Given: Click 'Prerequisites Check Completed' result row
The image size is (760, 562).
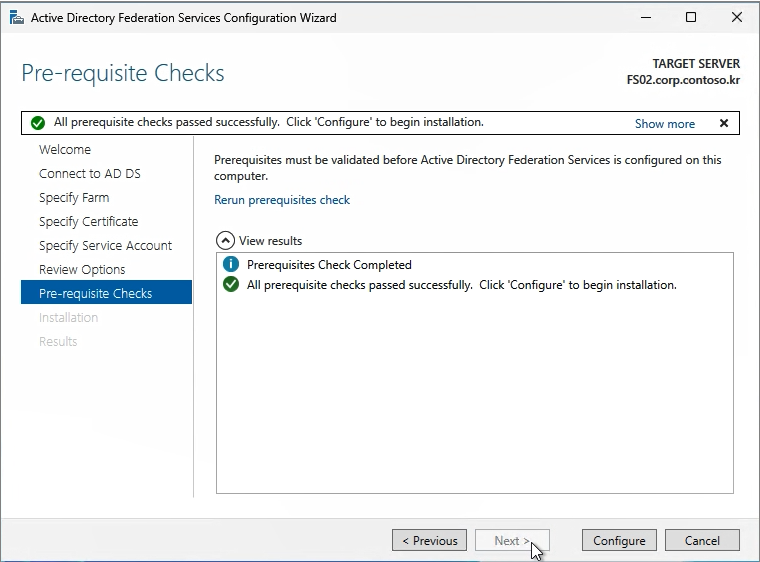Looking at the screenshot, I should [329, 265].
